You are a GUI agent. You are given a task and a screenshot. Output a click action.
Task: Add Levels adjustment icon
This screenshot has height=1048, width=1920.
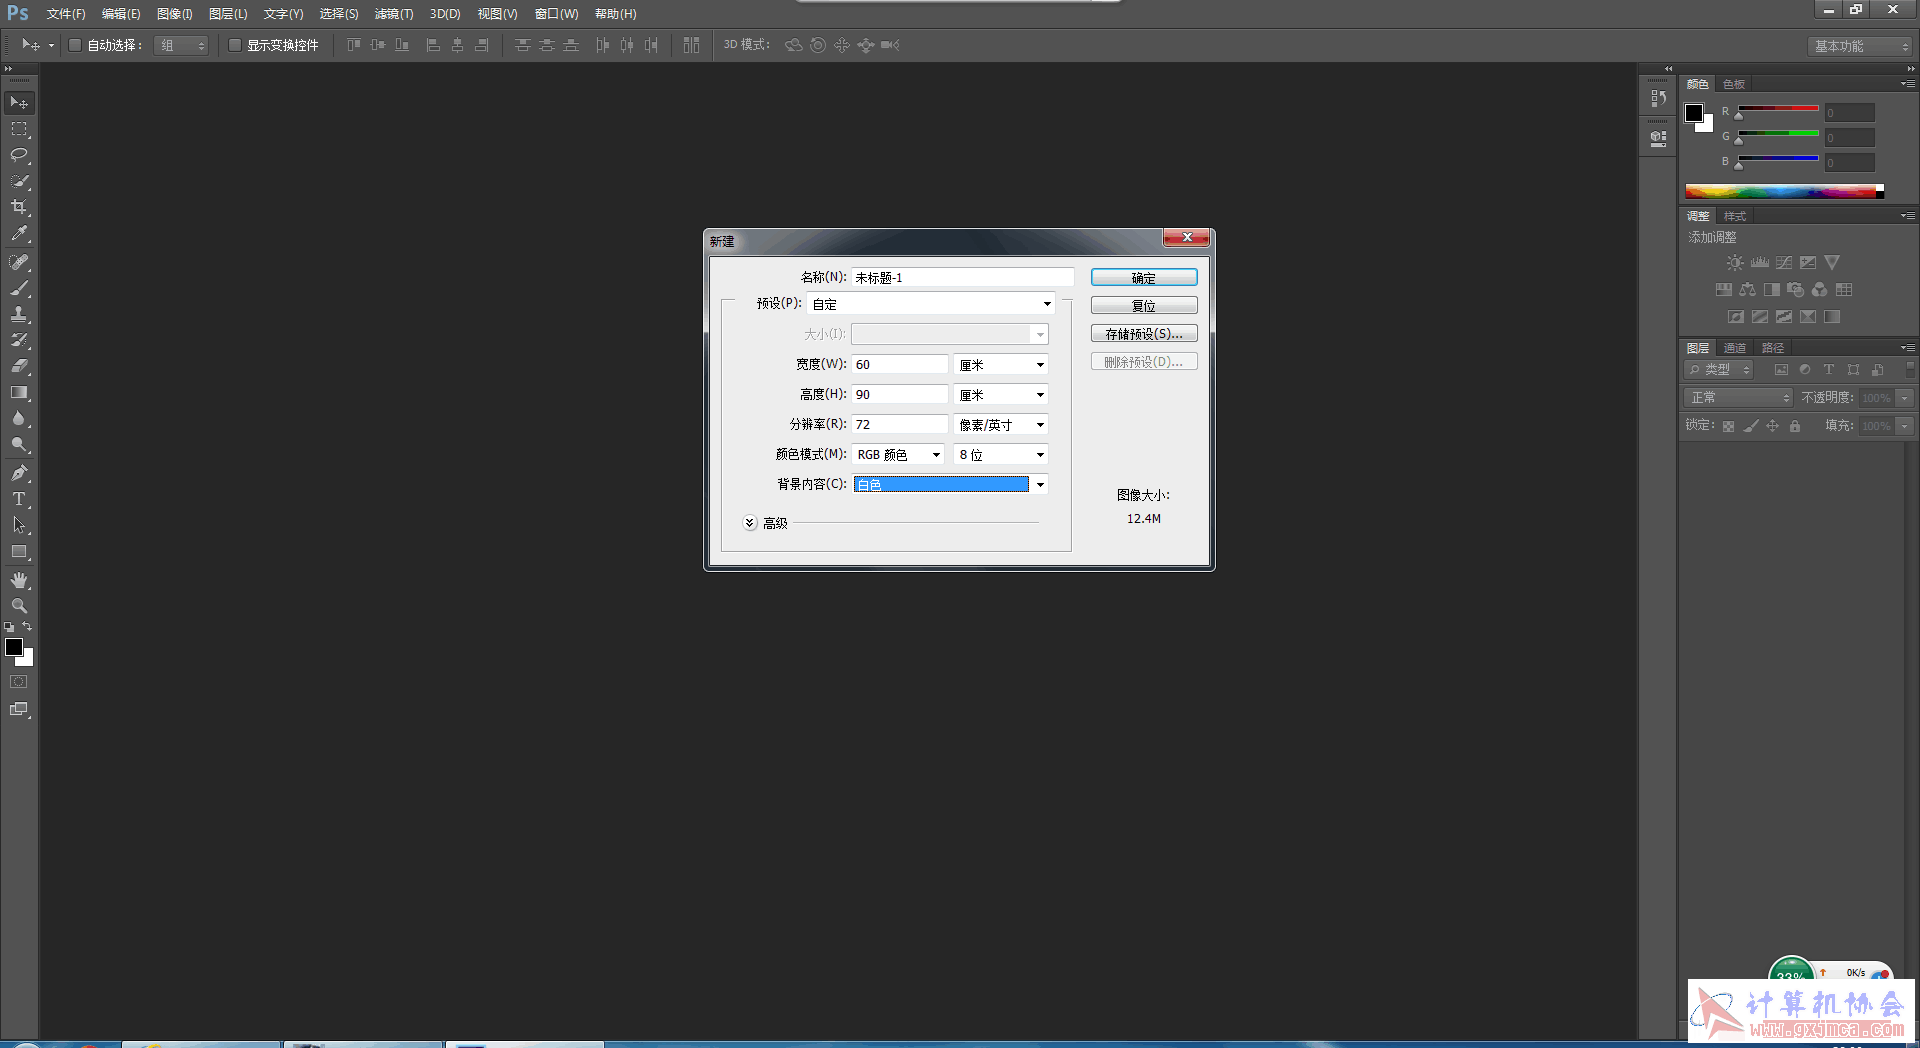click(x=1760, y=263)
